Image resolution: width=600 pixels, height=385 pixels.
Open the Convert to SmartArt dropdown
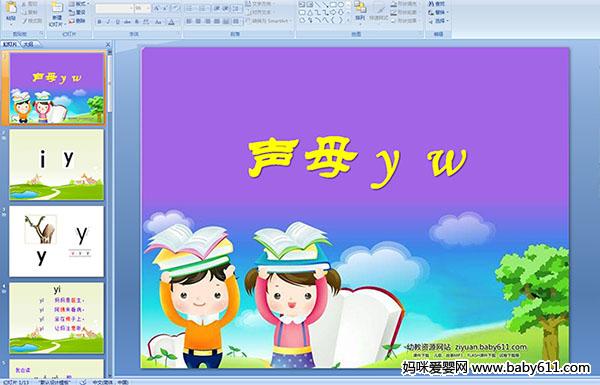pyautogui.click(x=269, y=21)
